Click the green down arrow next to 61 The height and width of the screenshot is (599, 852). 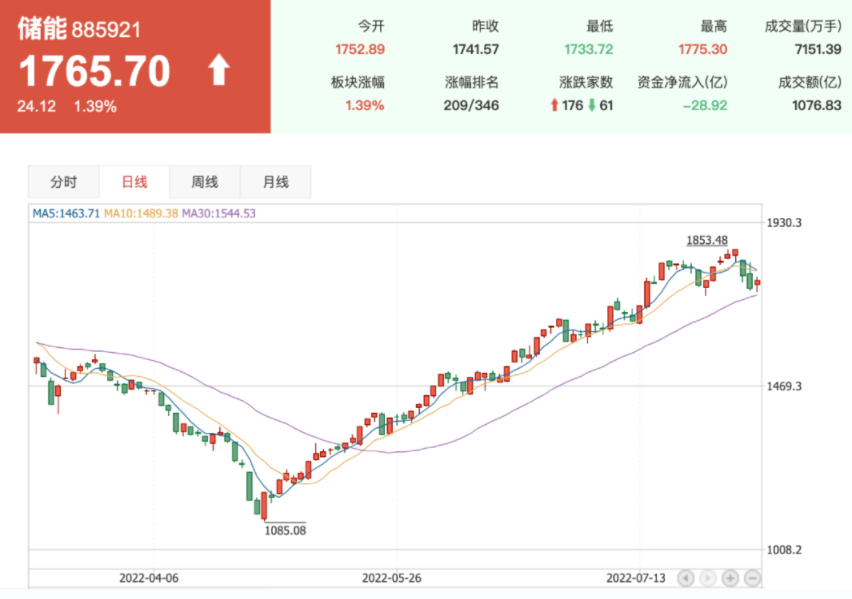(x=591, y=105)
